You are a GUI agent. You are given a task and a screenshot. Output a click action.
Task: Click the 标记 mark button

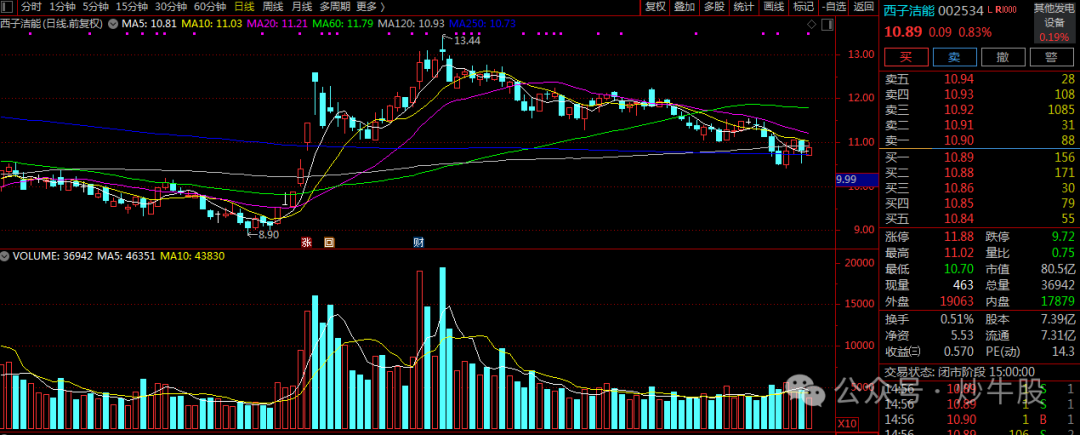[804, 7]
